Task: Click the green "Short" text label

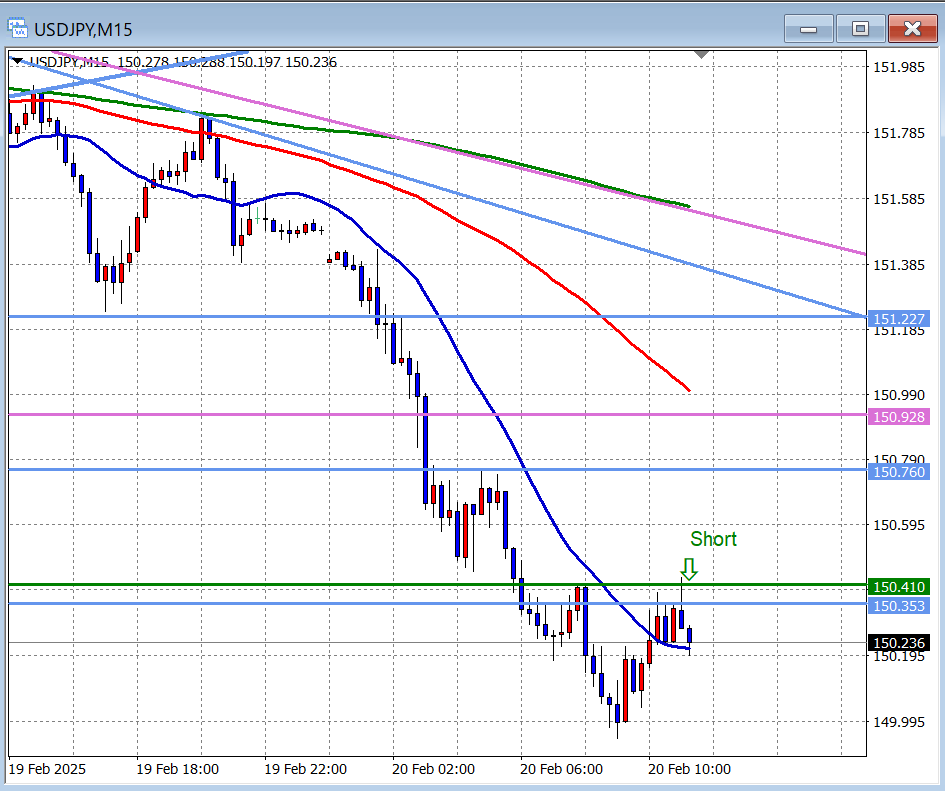Action: coord(713,539)
